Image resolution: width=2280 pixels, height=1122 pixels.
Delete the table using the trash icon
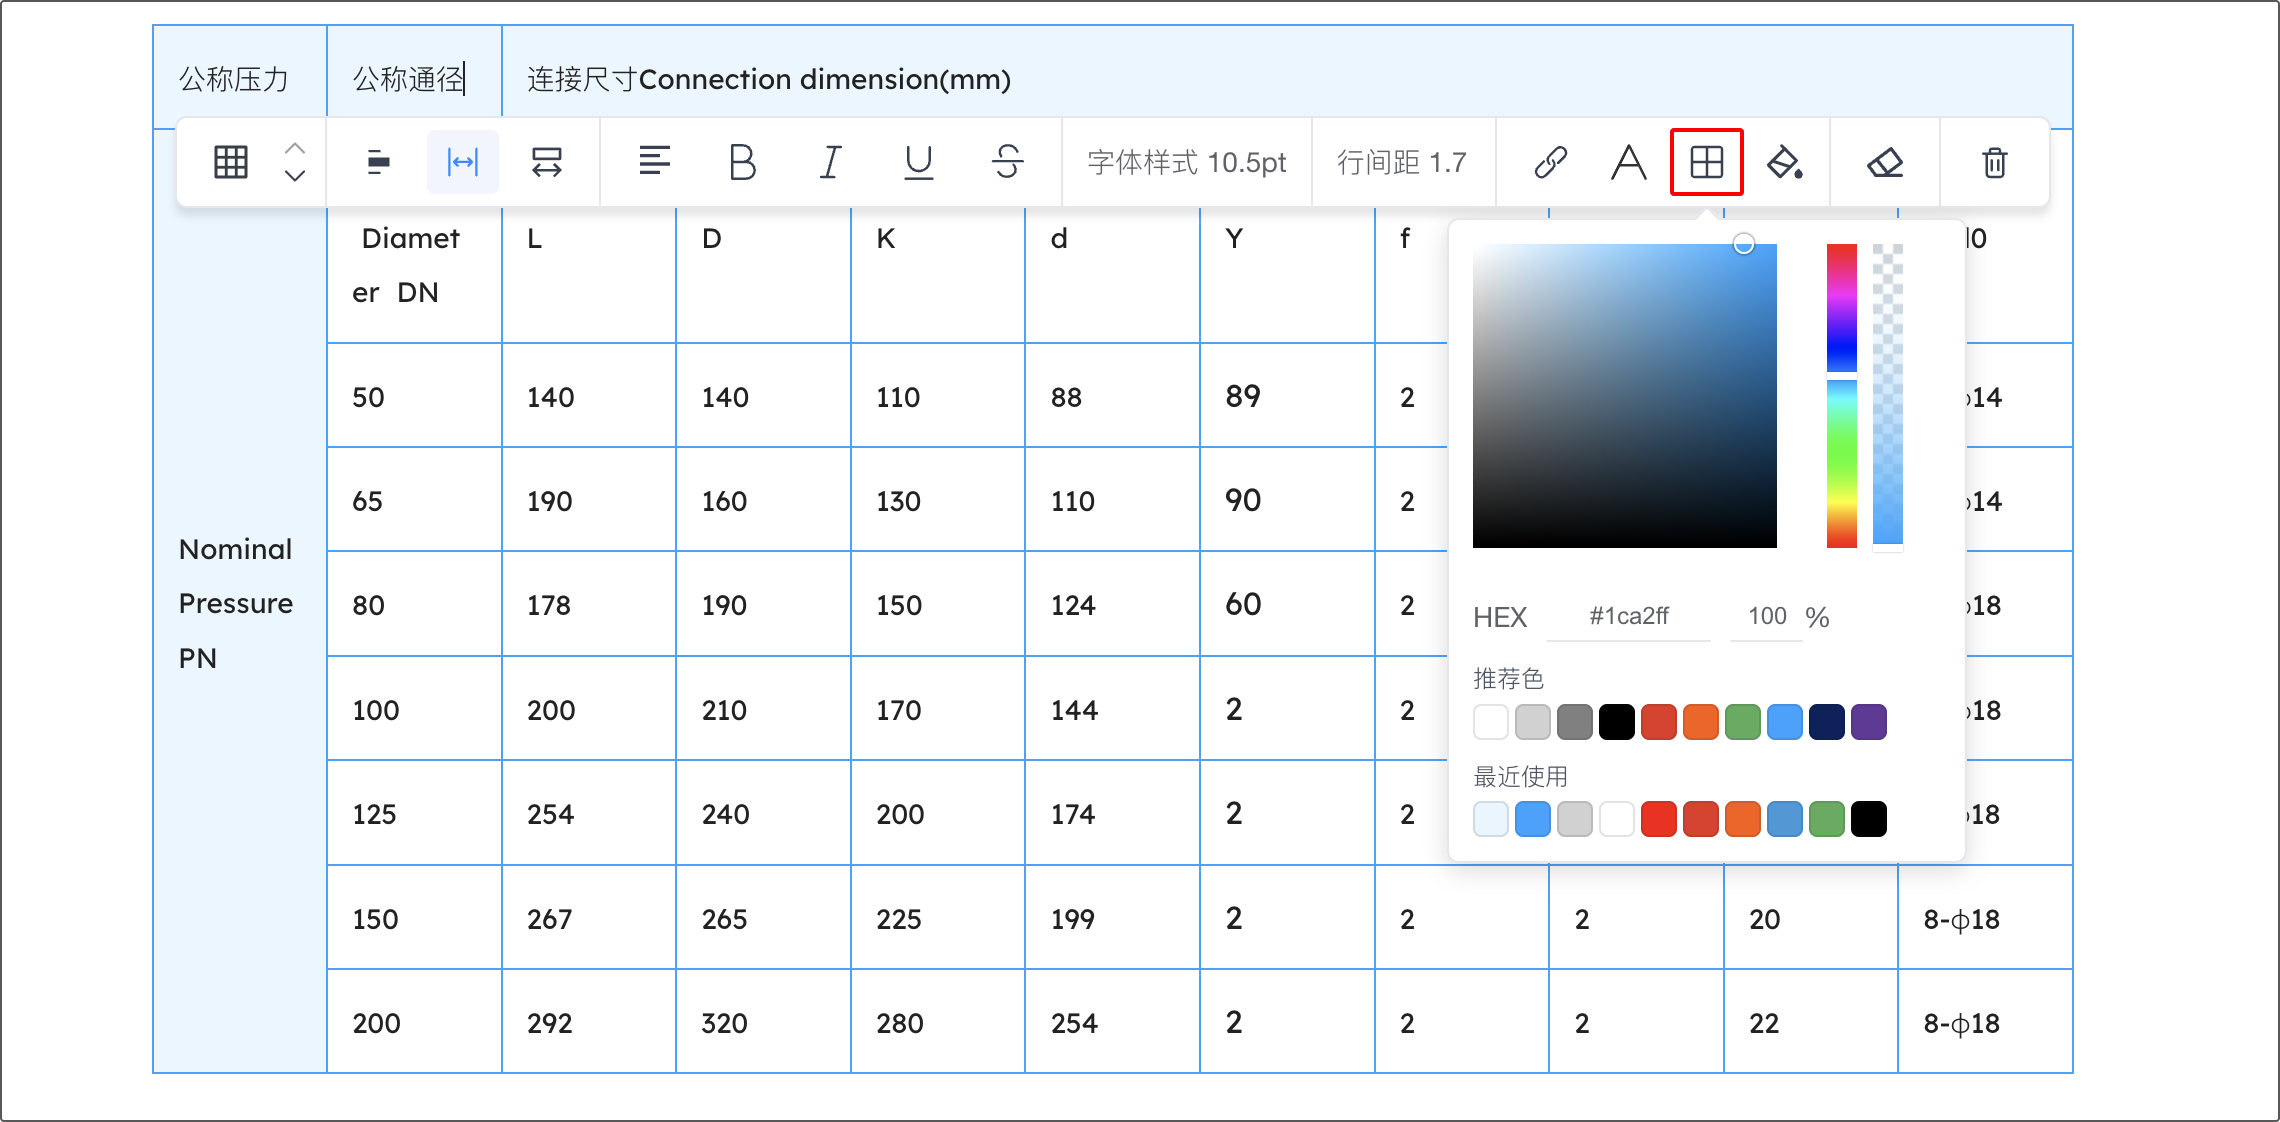1993,162
